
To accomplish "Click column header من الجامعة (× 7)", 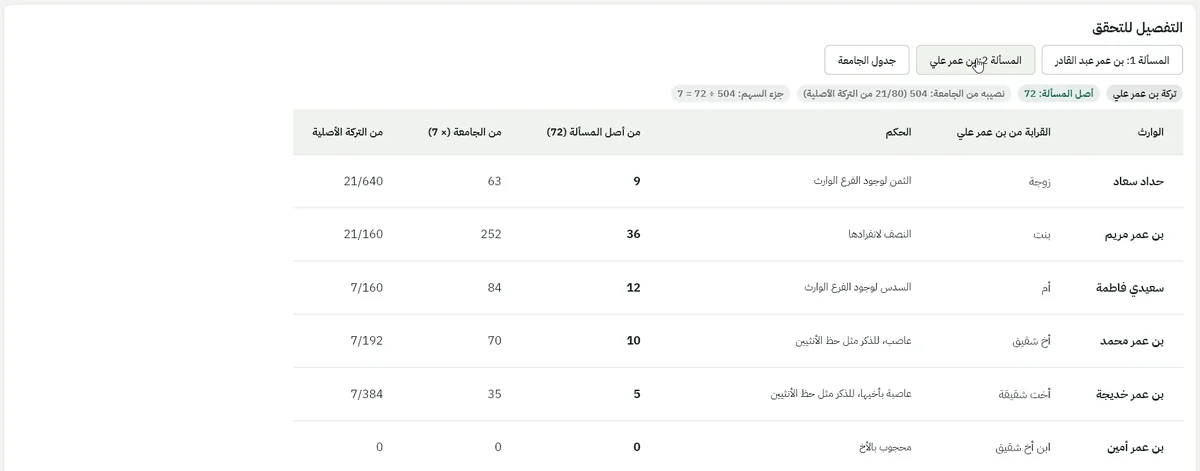I will pyautogui.click(x=464, y=132).
